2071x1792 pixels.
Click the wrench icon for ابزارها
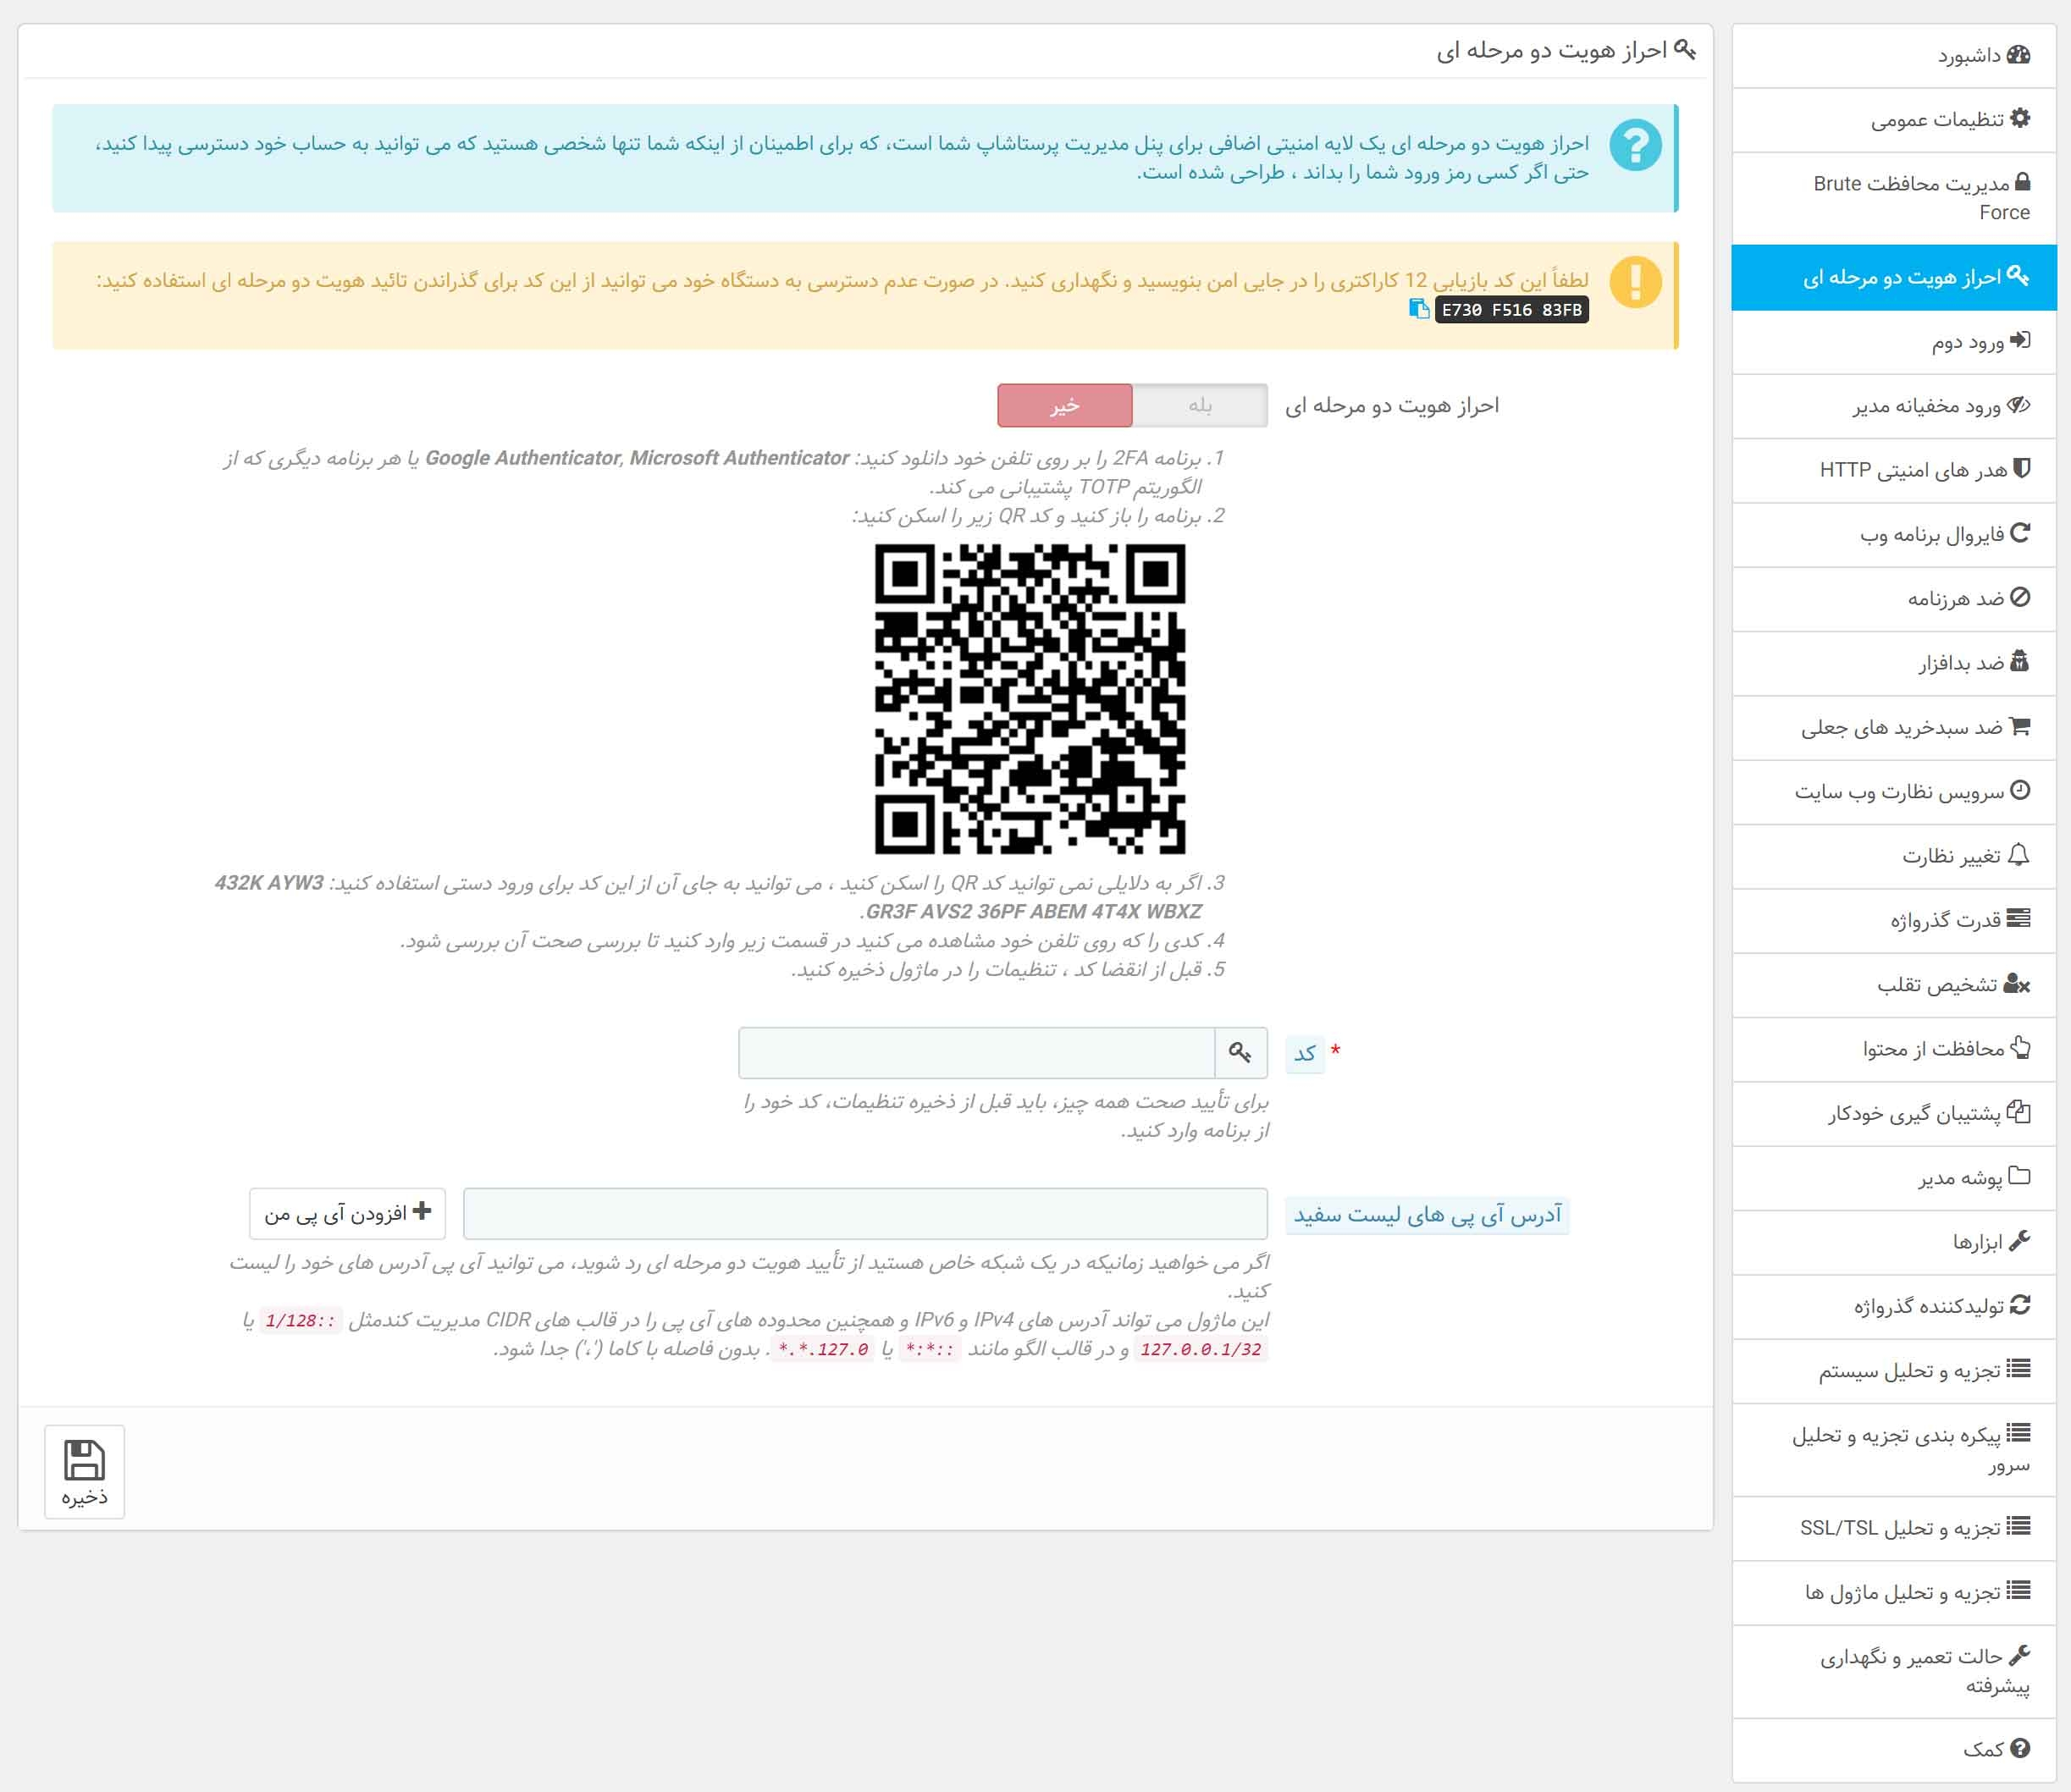coord(2020,1241)
